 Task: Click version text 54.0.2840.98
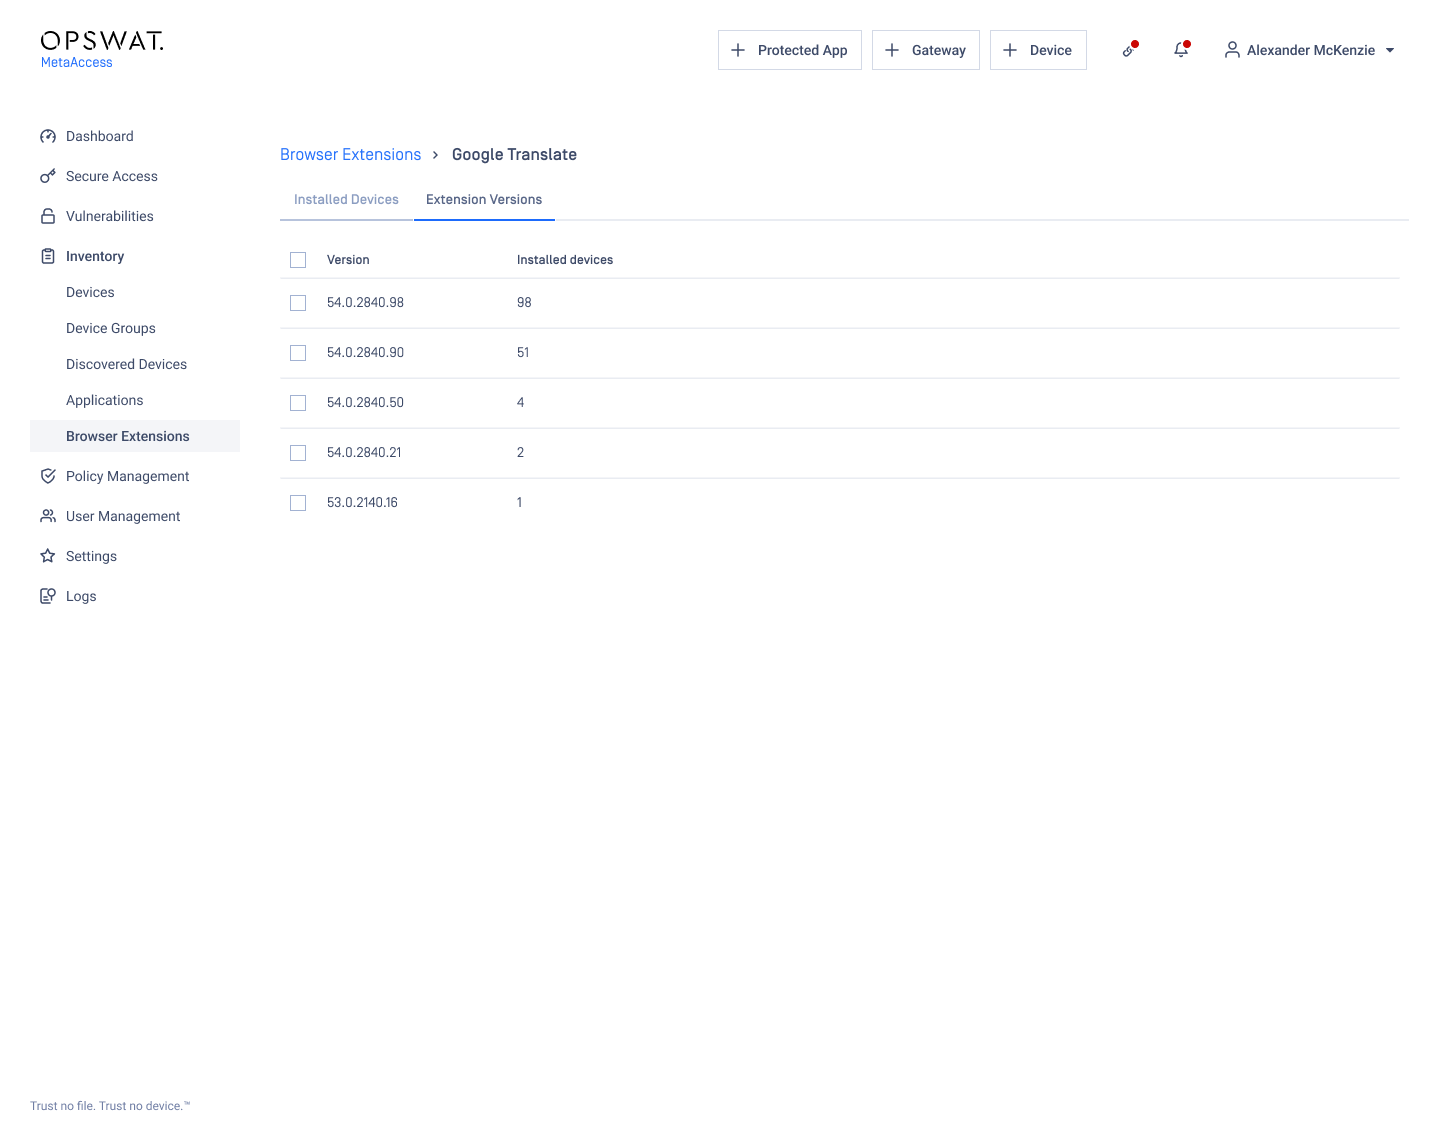(x=365, y=302)
